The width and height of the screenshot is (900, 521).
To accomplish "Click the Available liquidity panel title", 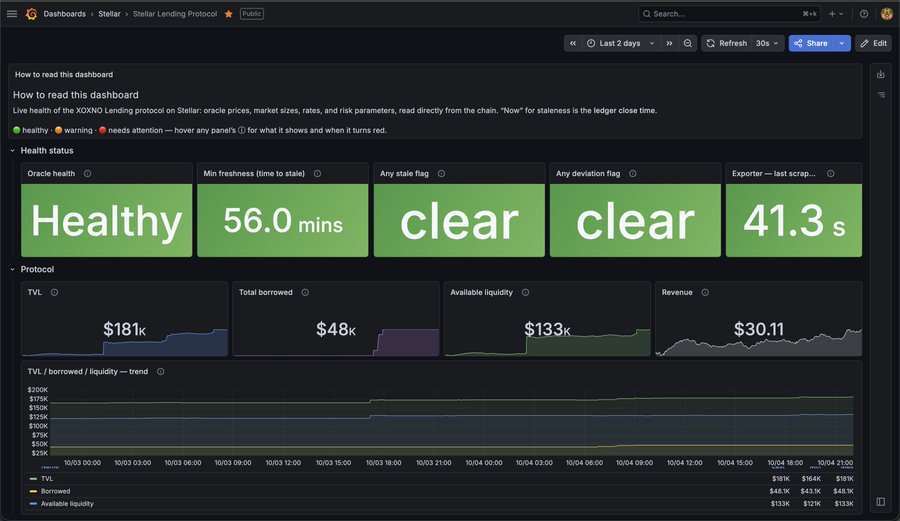I will 482,292.
